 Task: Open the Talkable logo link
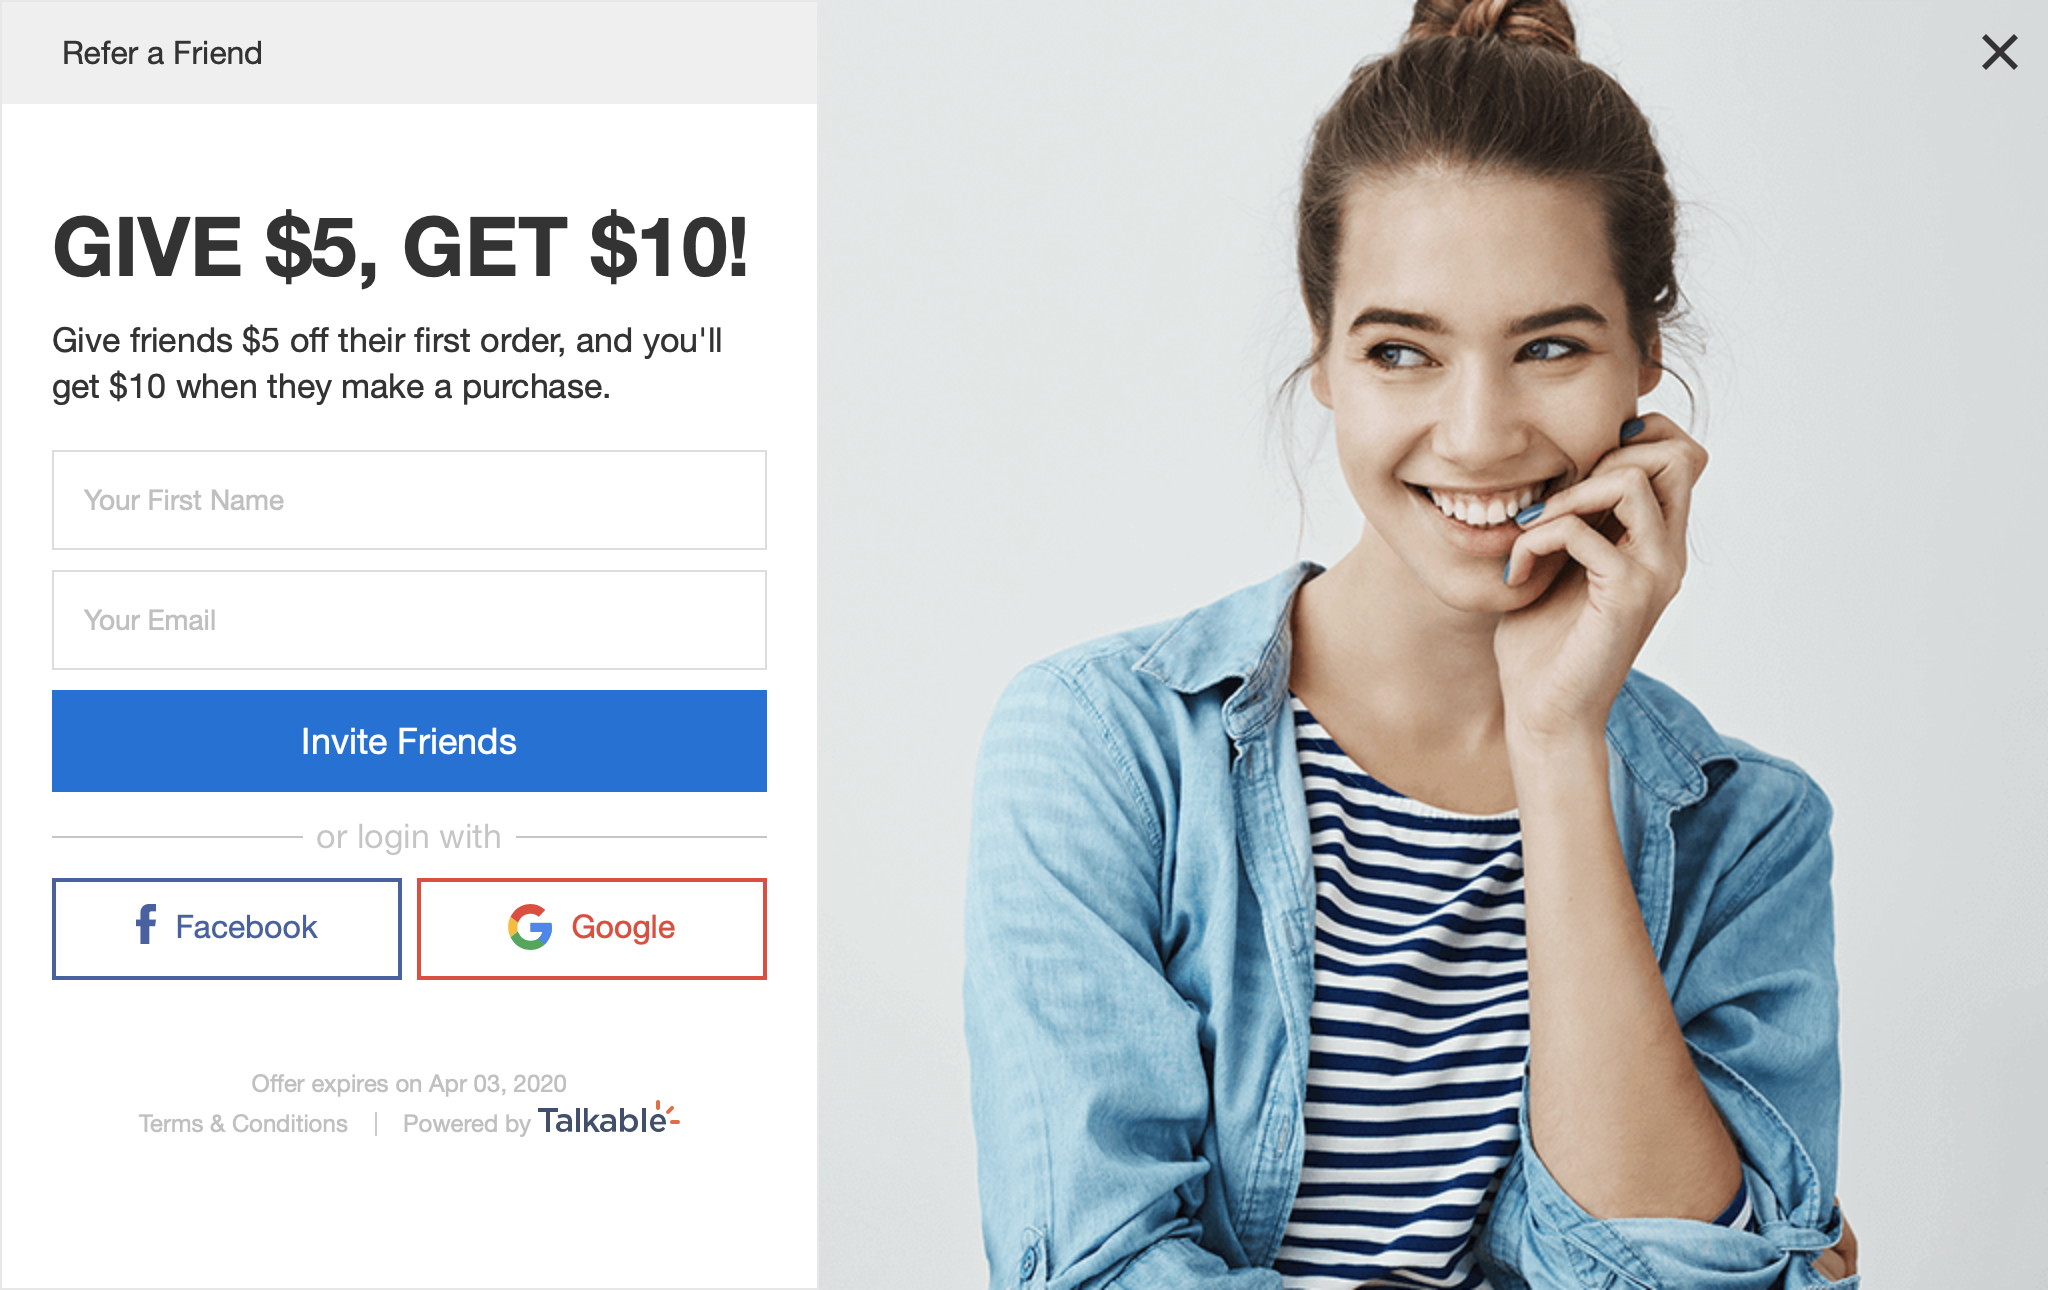608,1120
